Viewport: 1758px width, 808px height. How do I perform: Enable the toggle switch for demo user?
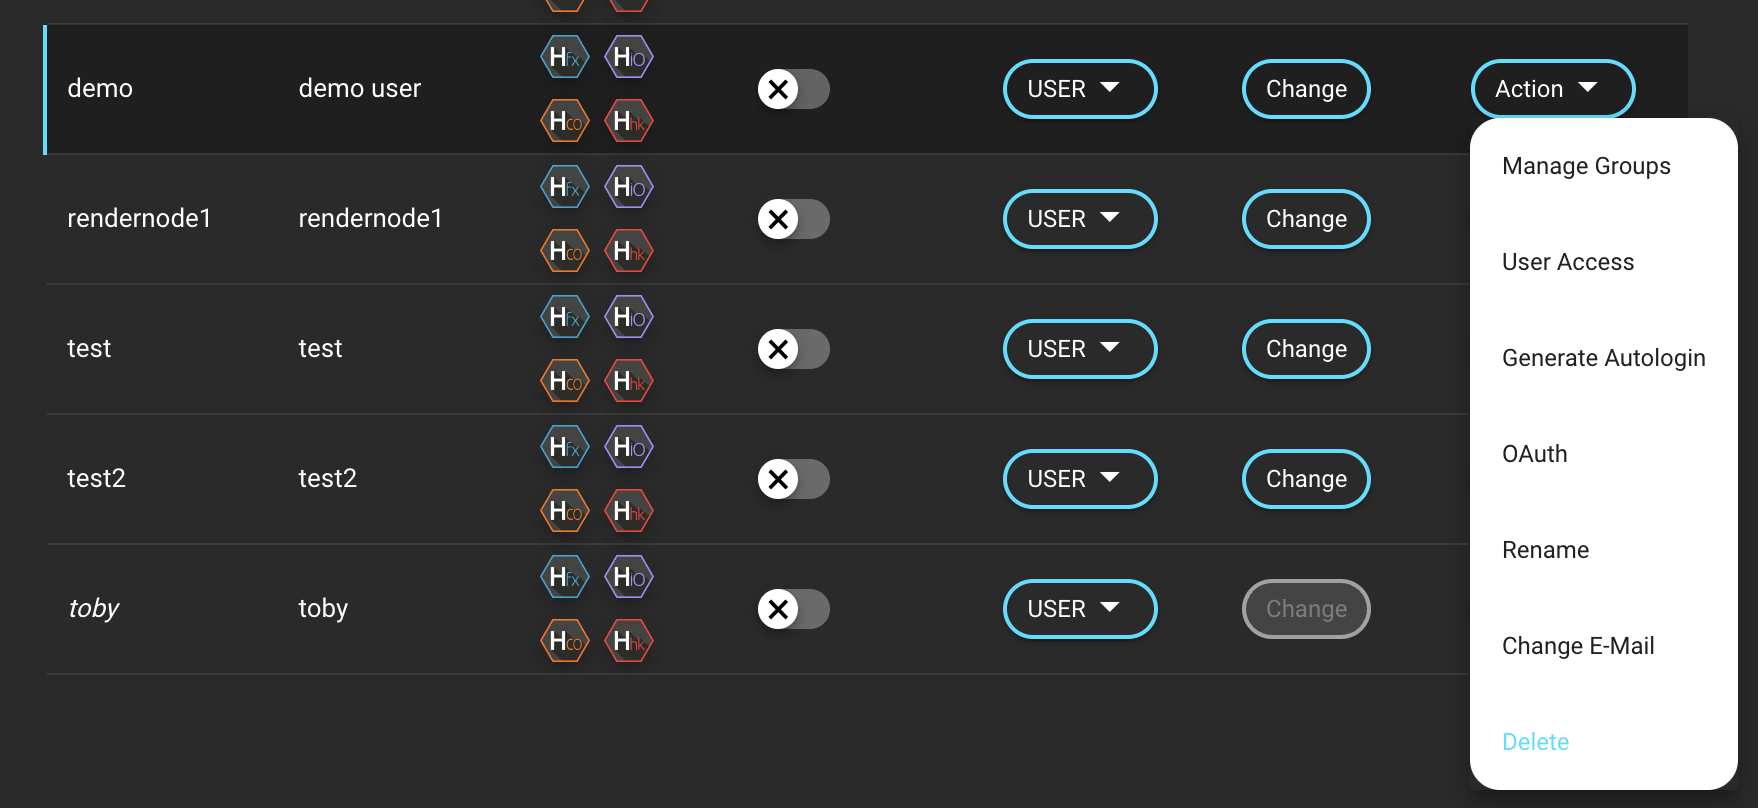pos(793,89)
